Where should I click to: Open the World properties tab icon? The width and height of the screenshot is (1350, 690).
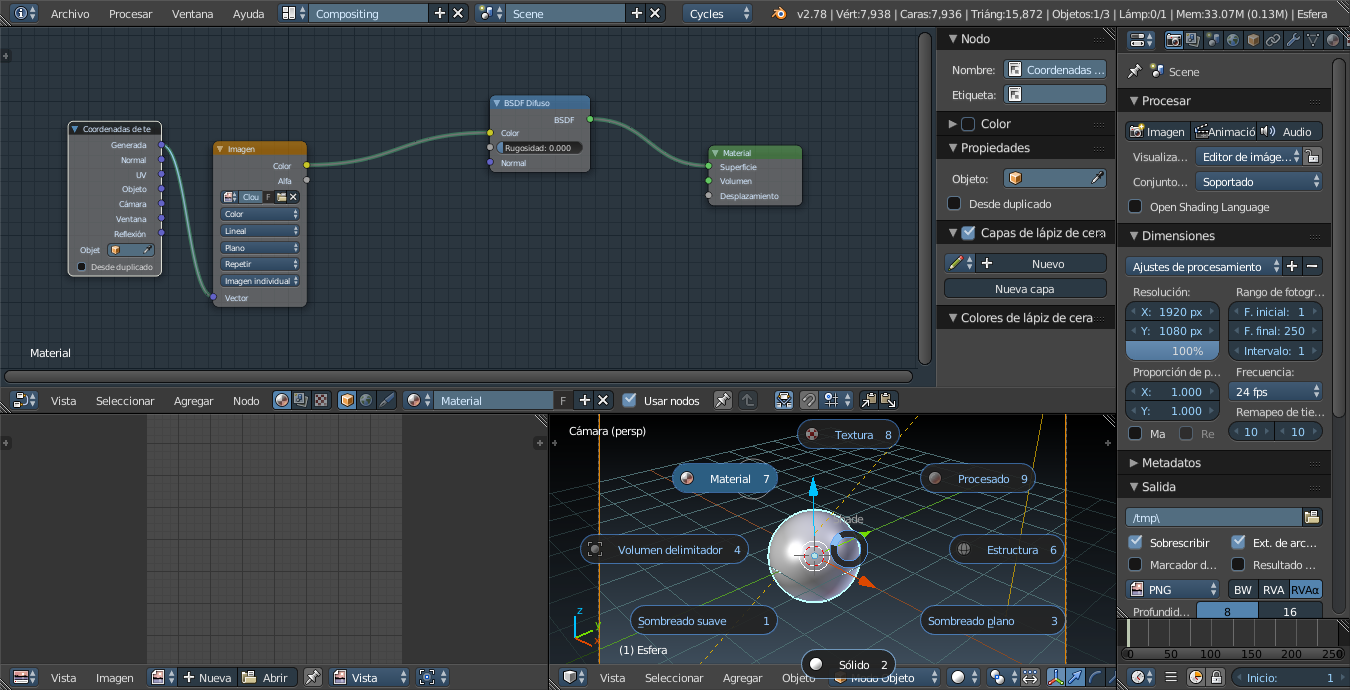(1233, 41)
